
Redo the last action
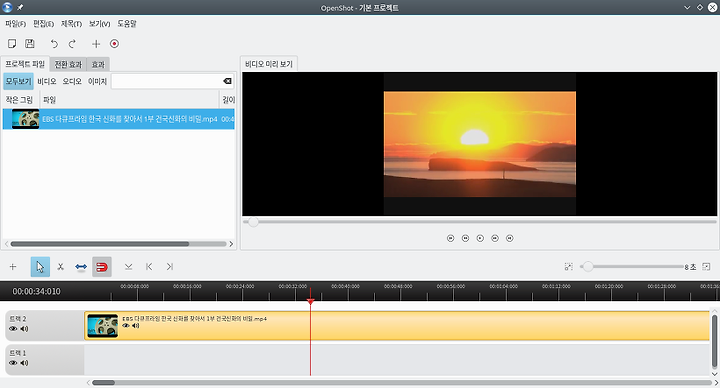point(72,44)
